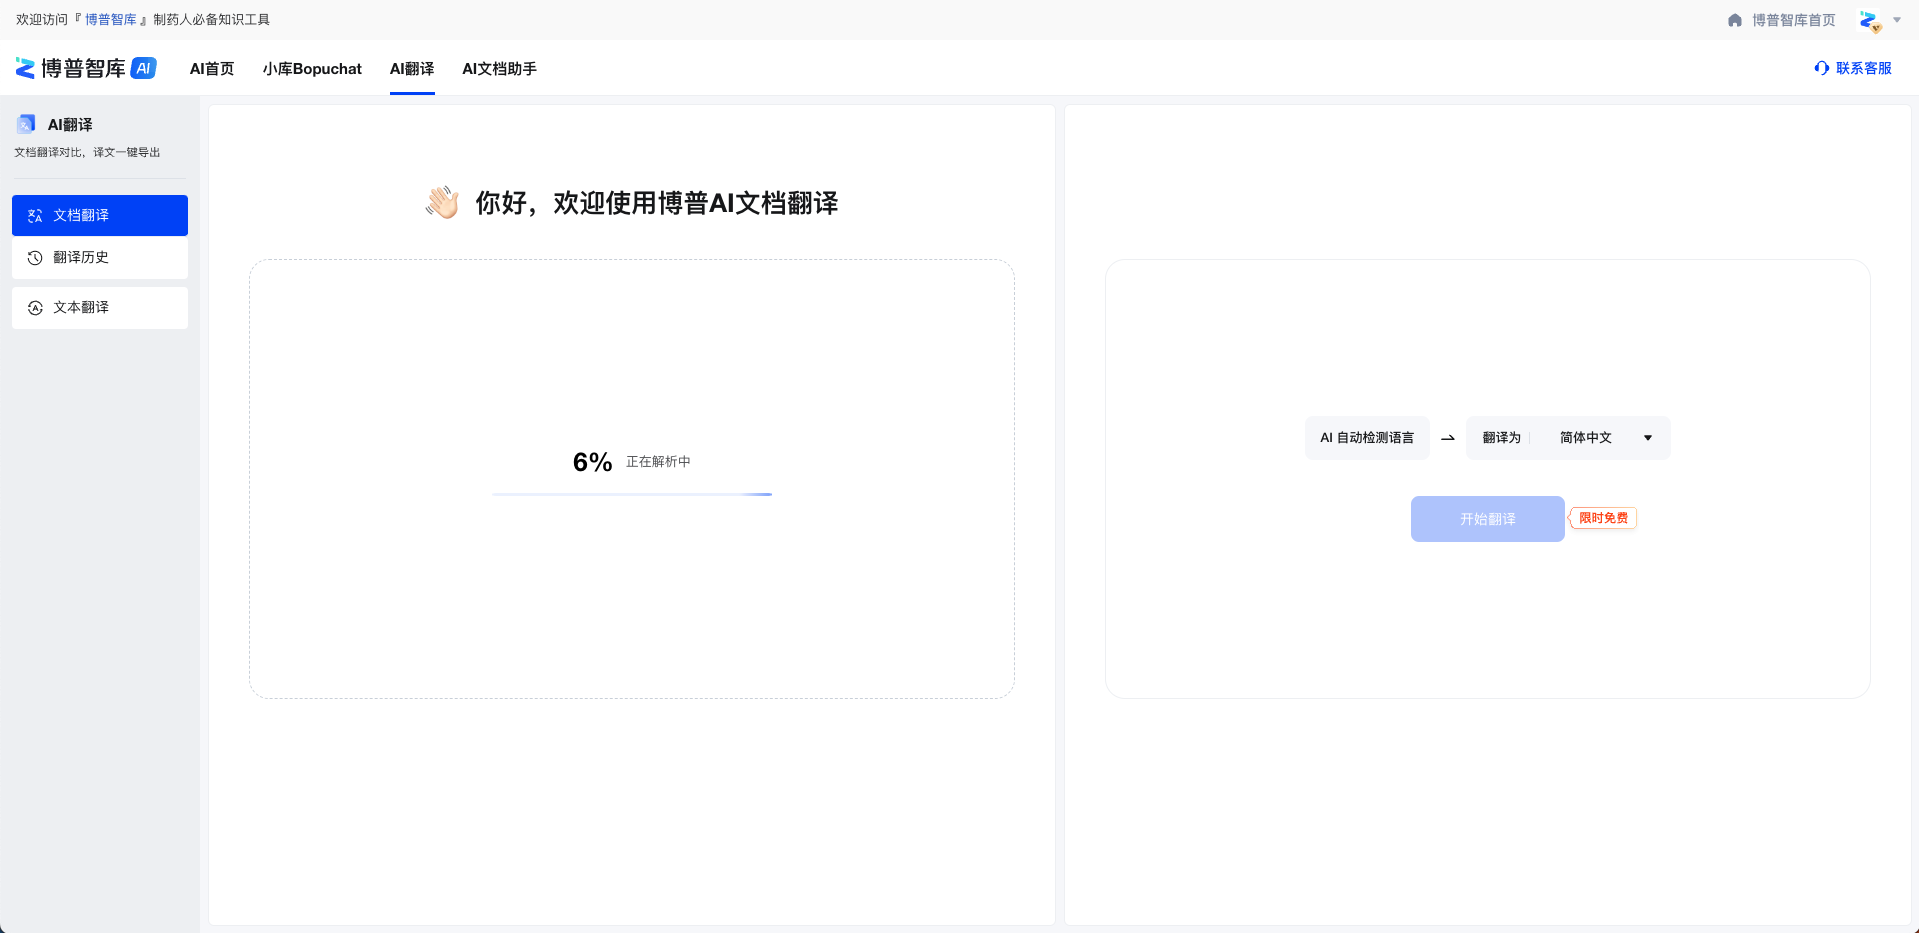
Task: Click the blue 博普智库 link in welcome text
Action: (111, 20)
